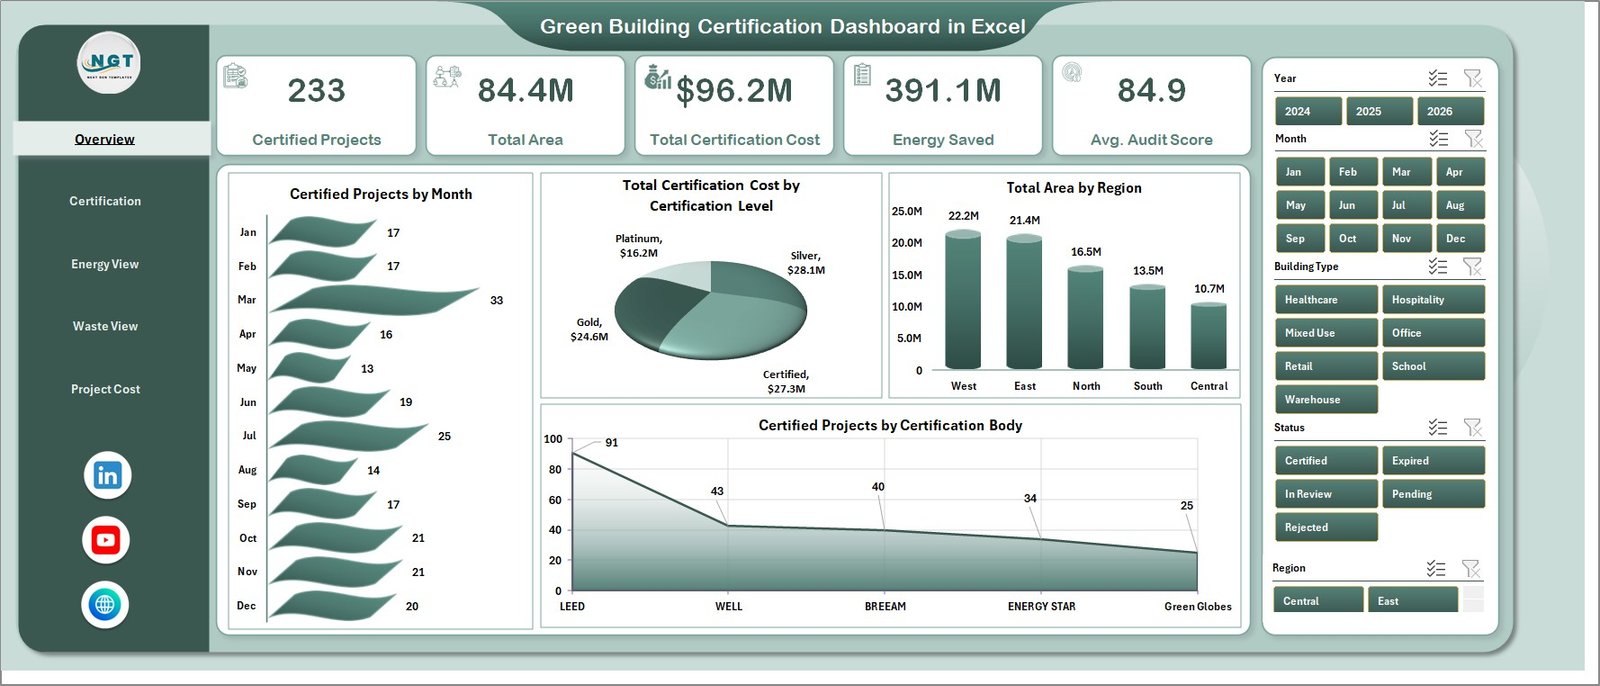Filter by East region slicer button

click(1412, 600)
